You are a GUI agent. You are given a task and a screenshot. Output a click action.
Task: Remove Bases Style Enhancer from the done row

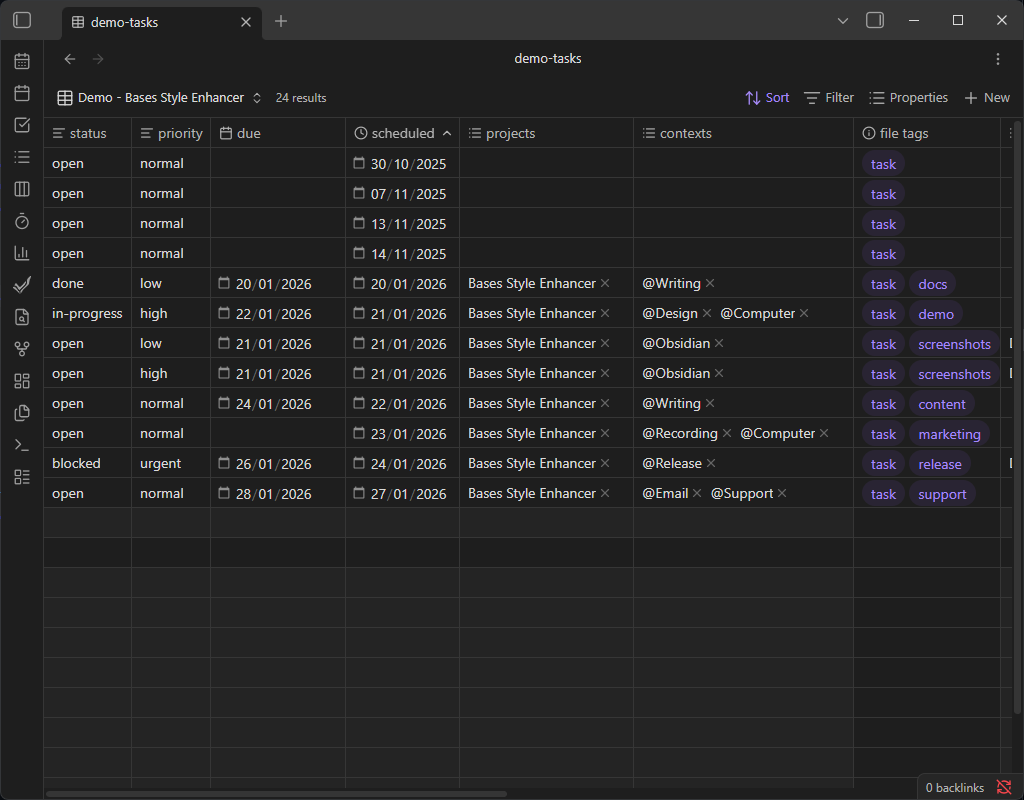click(x=605, y=283)
